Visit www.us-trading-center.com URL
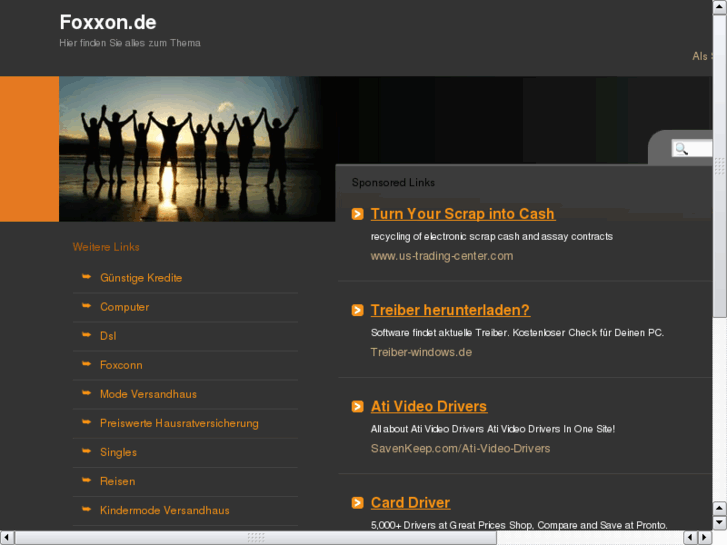The height and width of the screenshot is (545, 727). pos(442,256)
